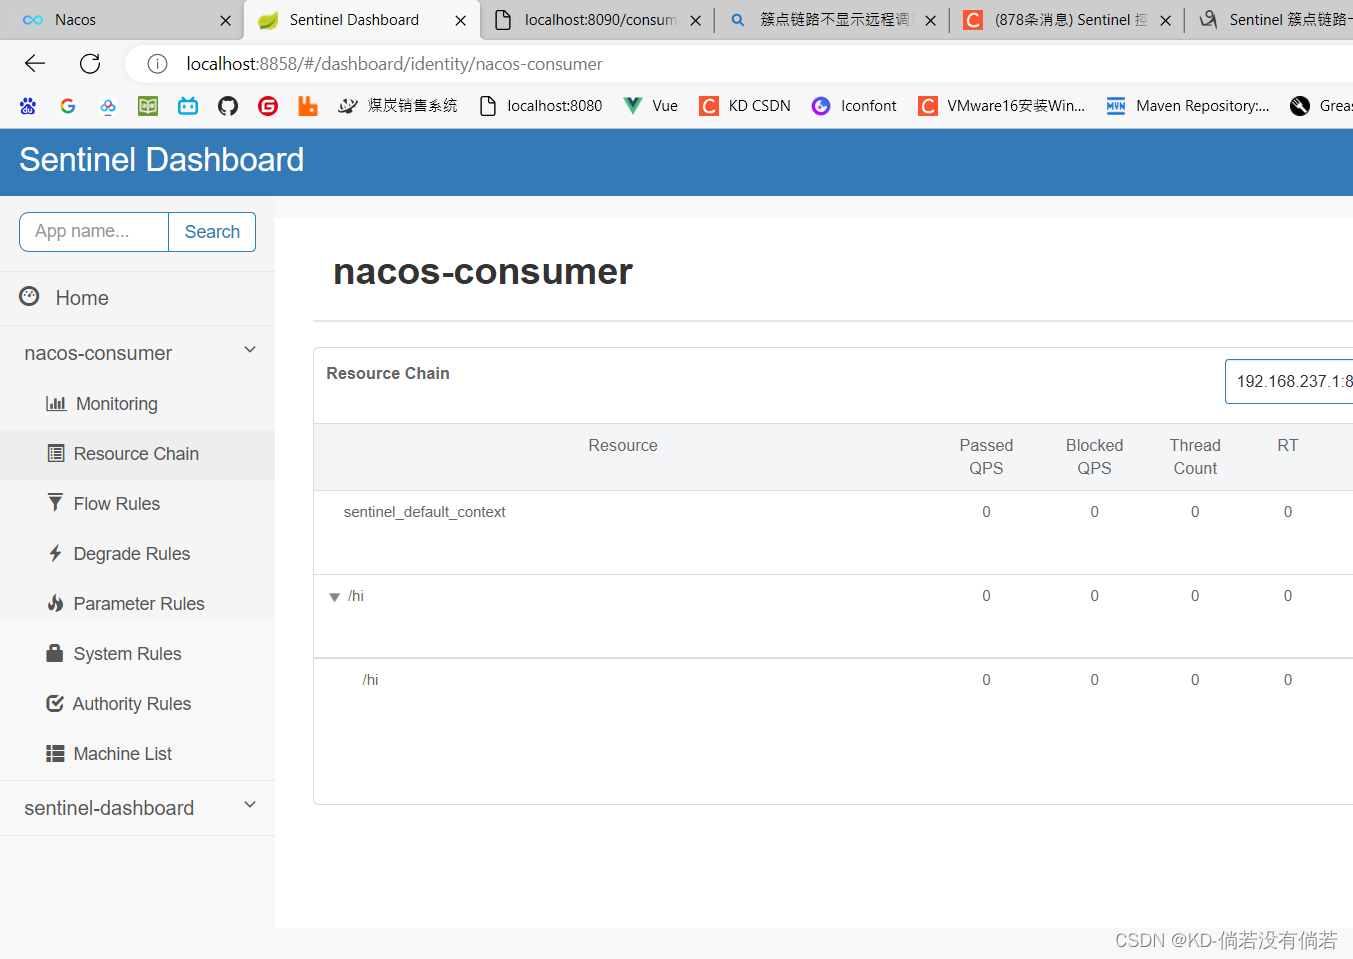Click the Resource Chain list icon
This screenshot has height=959, width=1353.
pos(56,453)
